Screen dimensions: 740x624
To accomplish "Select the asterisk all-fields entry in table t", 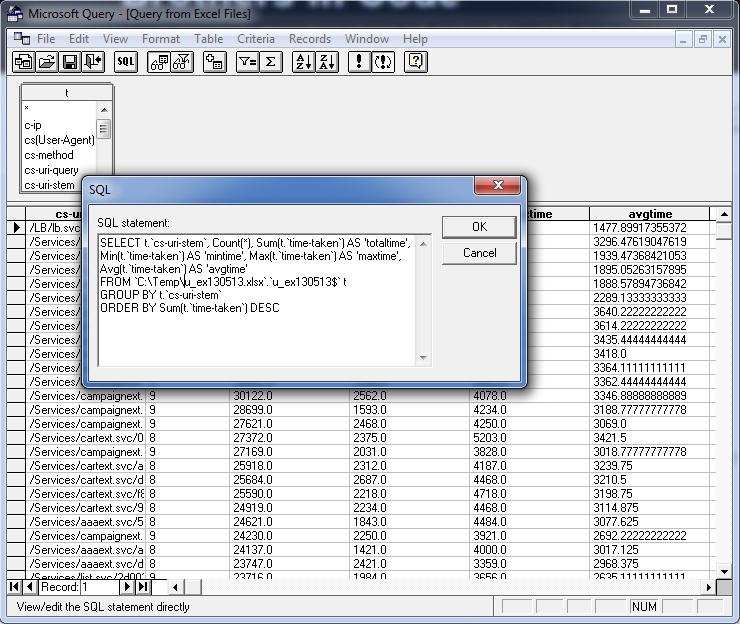I will [x=26, y=109].
